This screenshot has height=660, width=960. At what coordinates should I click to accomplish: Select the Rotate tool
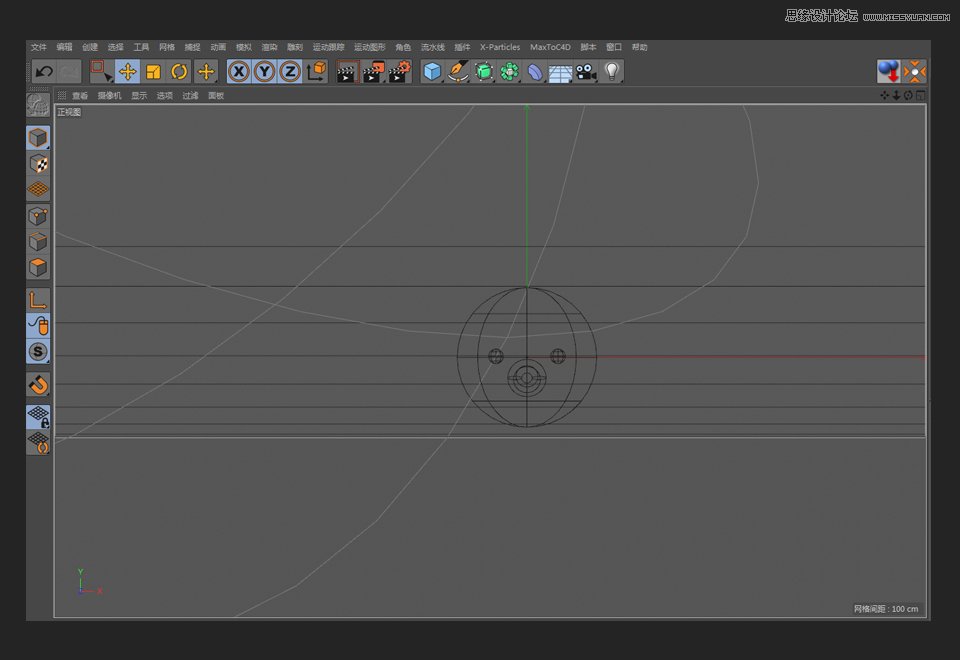[179, 71]
